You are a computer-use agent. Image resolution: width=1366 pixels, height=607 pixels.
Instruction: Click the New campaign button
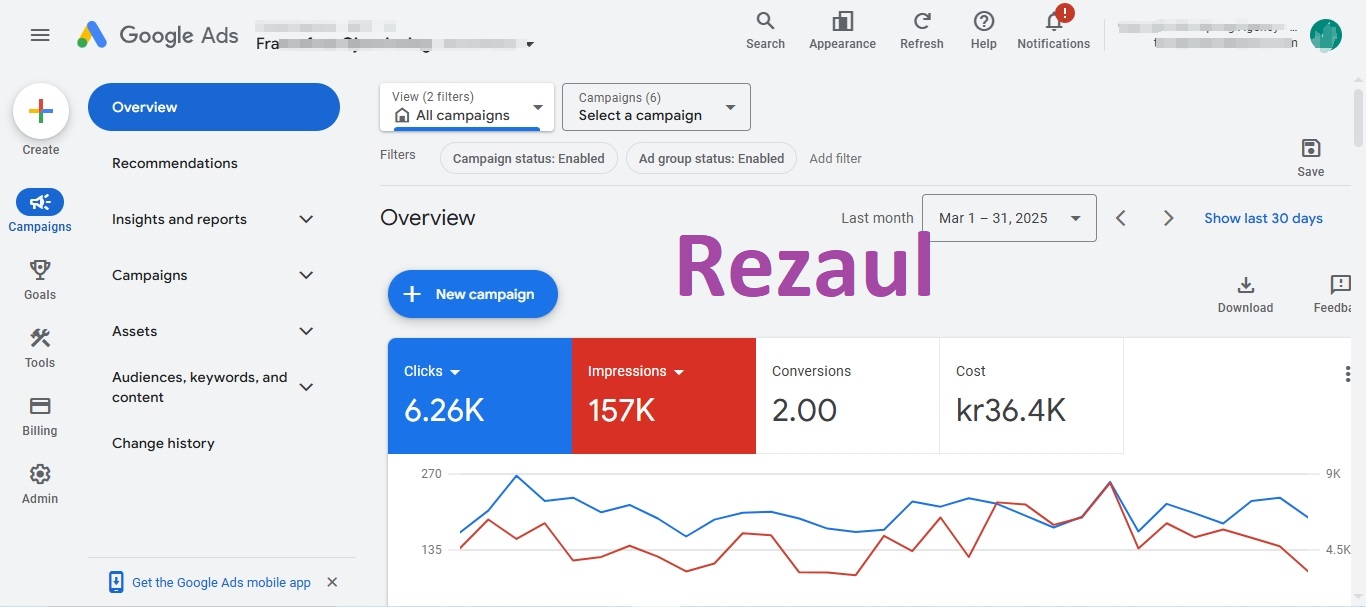tap(472, 294)
